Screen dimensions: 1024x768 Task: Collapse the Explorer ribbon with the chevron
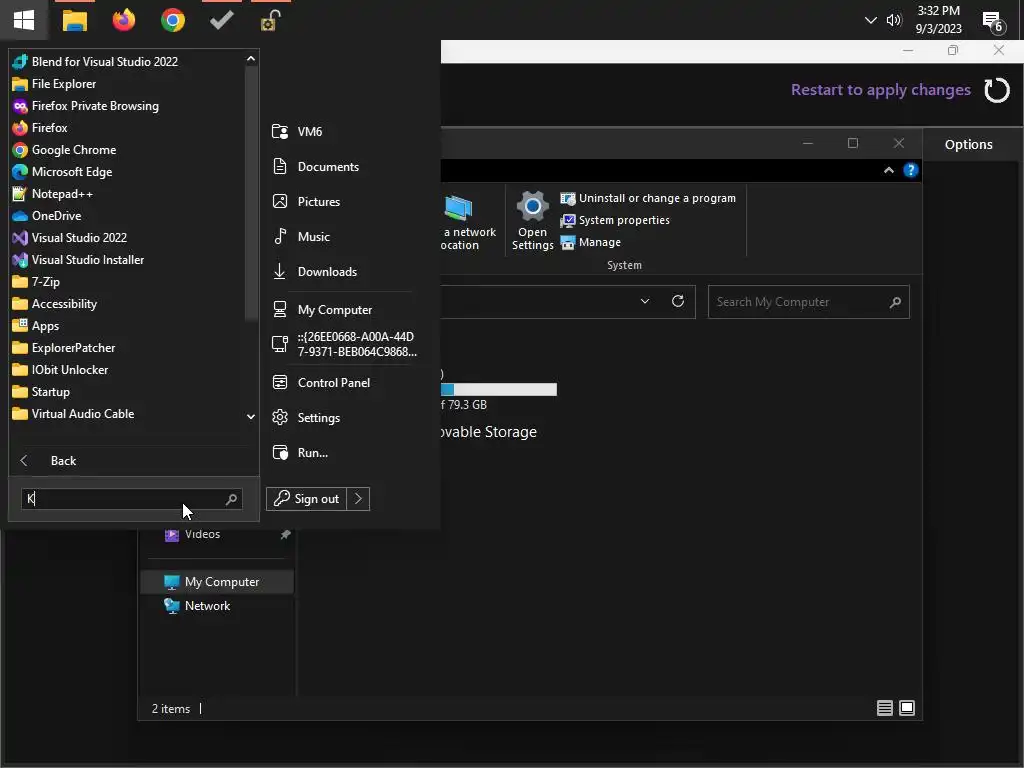pyautogui.click(x=888, y=170)
